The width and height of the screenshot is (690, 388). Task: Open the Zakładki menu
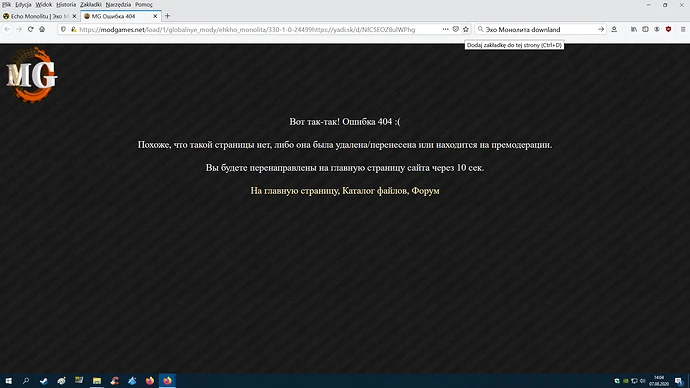(x=91, y=4)
